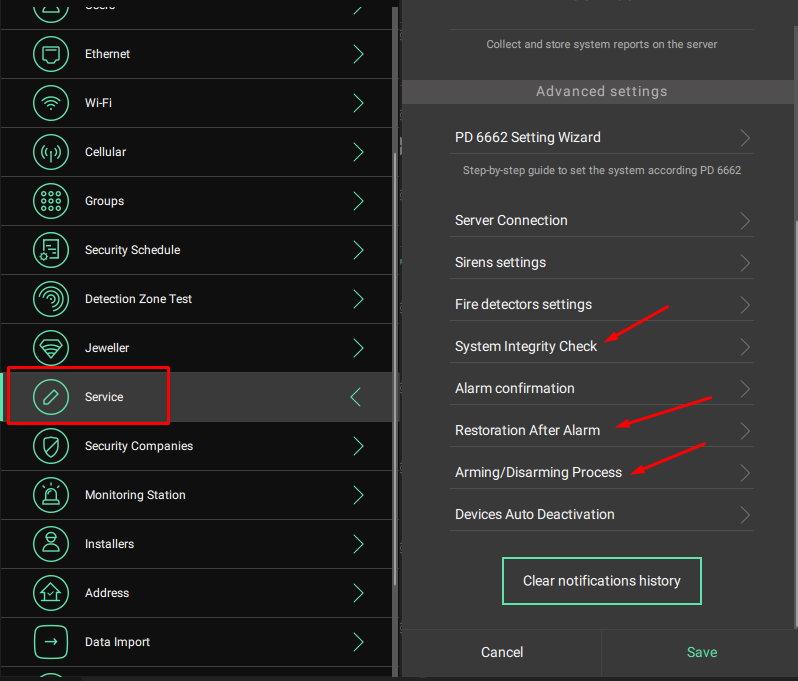The height and width of the screenshot is (681, 798).
Task: Click the Jeweller radio icon
Action: 51,348
